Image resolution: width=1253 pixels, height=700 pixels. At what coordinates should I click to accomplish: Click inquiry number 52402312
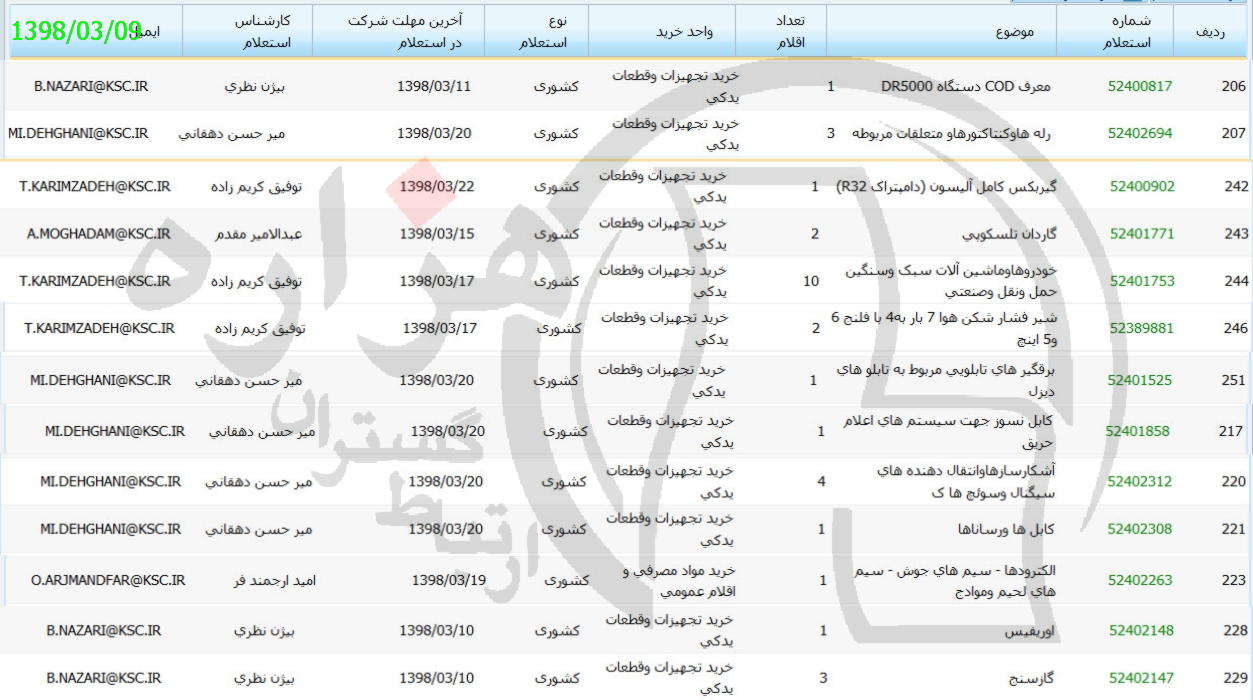coord(1140,481)
